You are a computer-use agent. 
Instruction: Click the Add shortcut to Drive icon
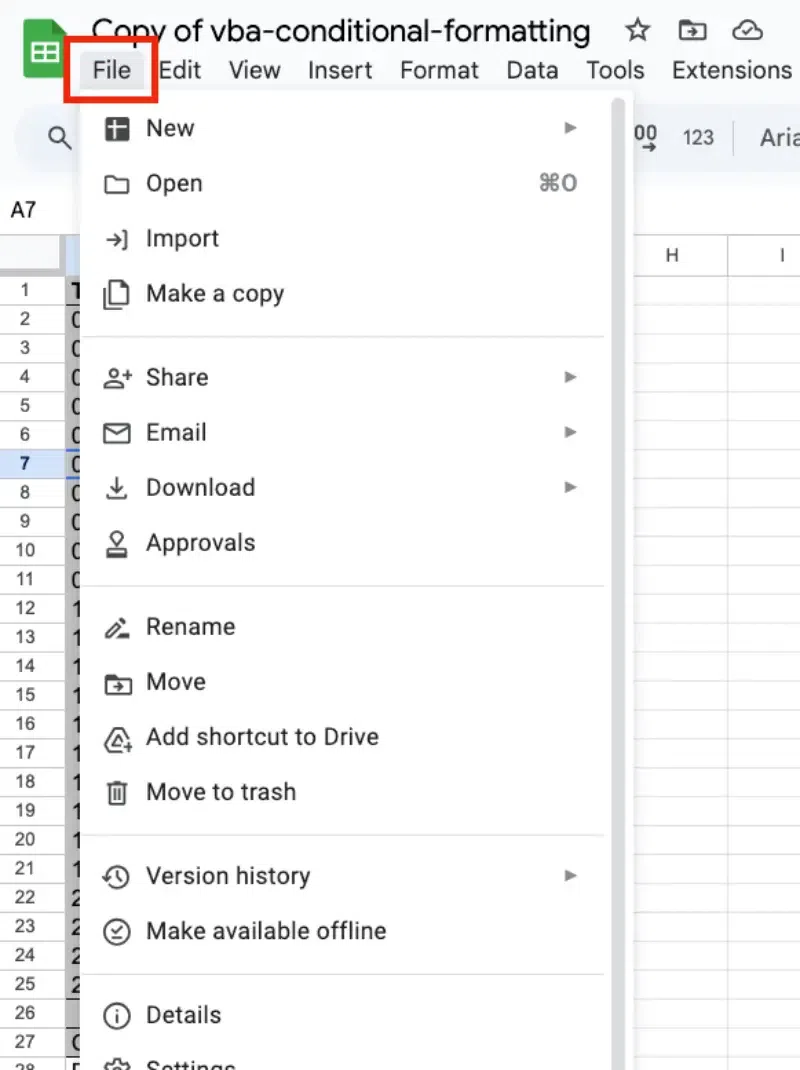coord(118,738)
